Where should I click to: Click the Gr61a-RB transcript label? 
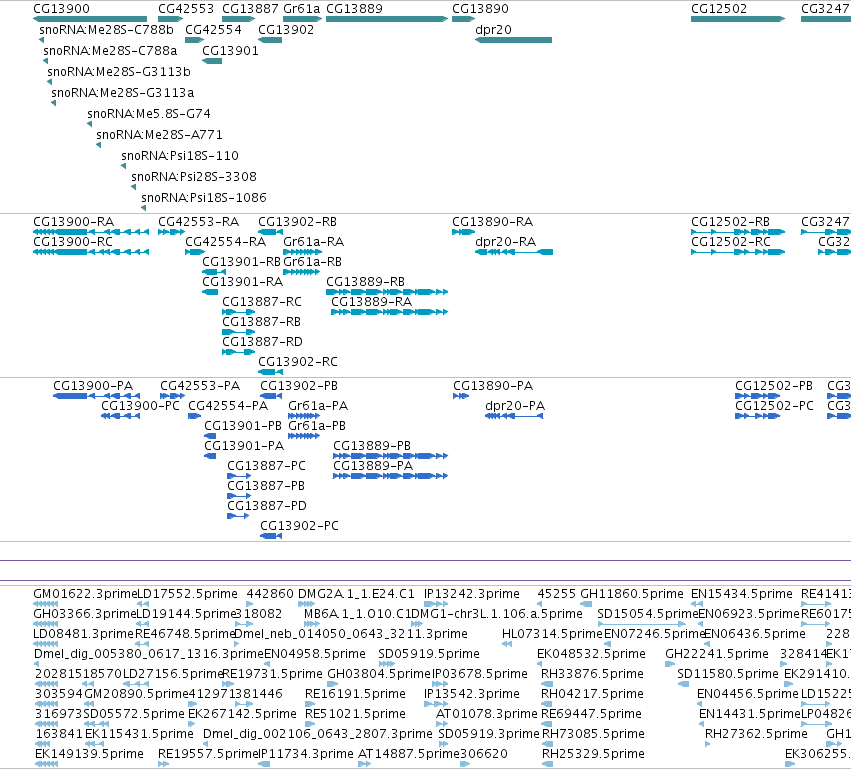coord(313,262)
